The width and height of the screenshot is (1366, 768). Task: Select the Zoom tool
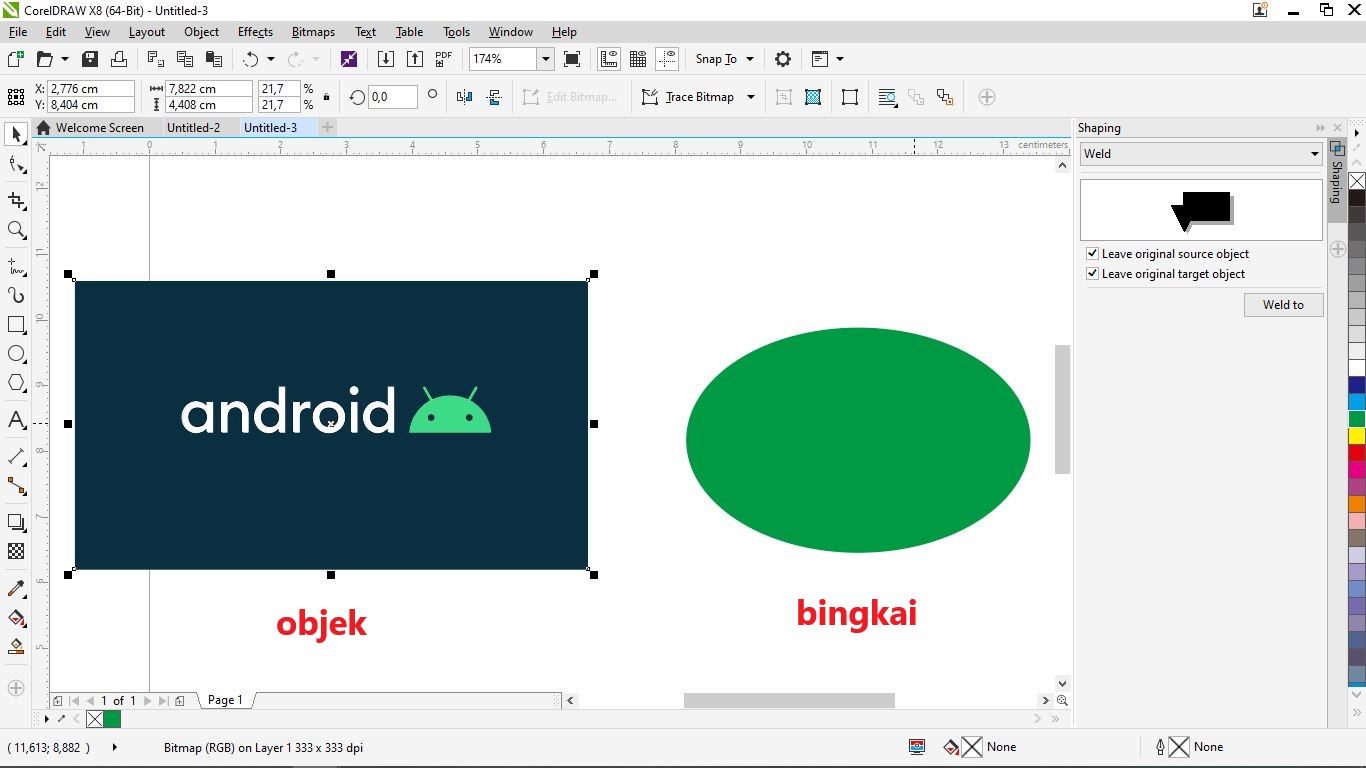pos(16,231)
